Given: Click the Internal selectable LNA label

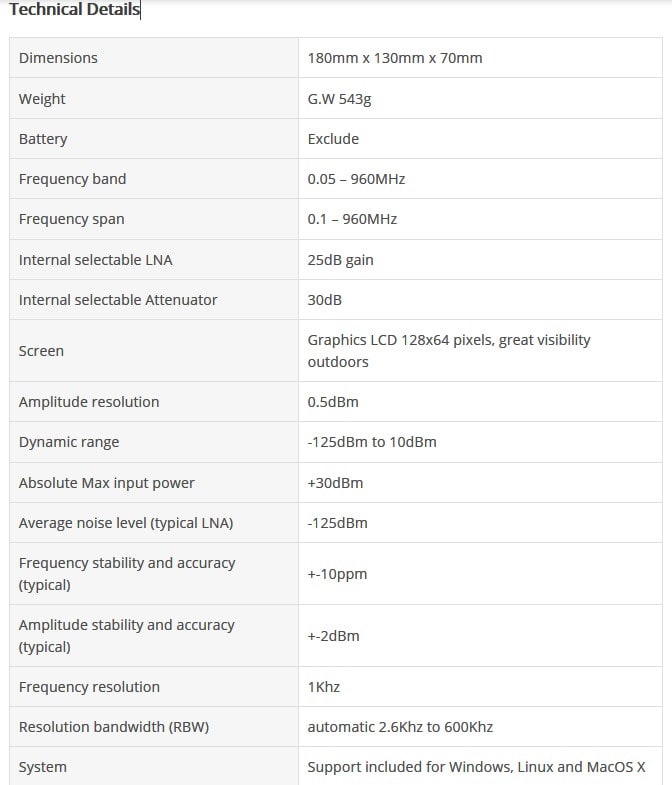Looking at the screenshot, I should coord(95,260).
